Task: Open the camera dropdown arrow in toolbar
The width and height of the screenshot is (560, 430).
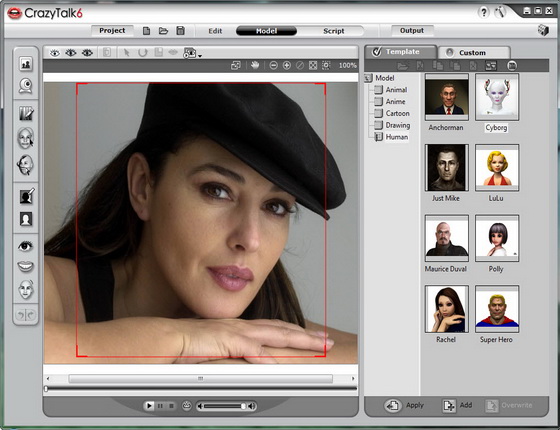Action: [x=200, y=56]
